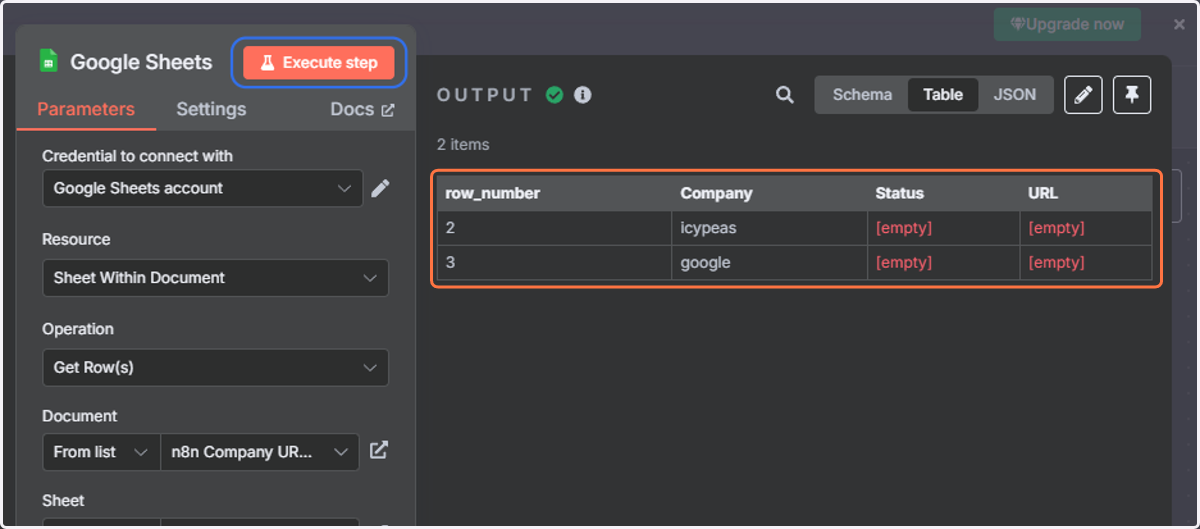
Task: Pick document n8n Company UR... dropdown
Action: 259,452
